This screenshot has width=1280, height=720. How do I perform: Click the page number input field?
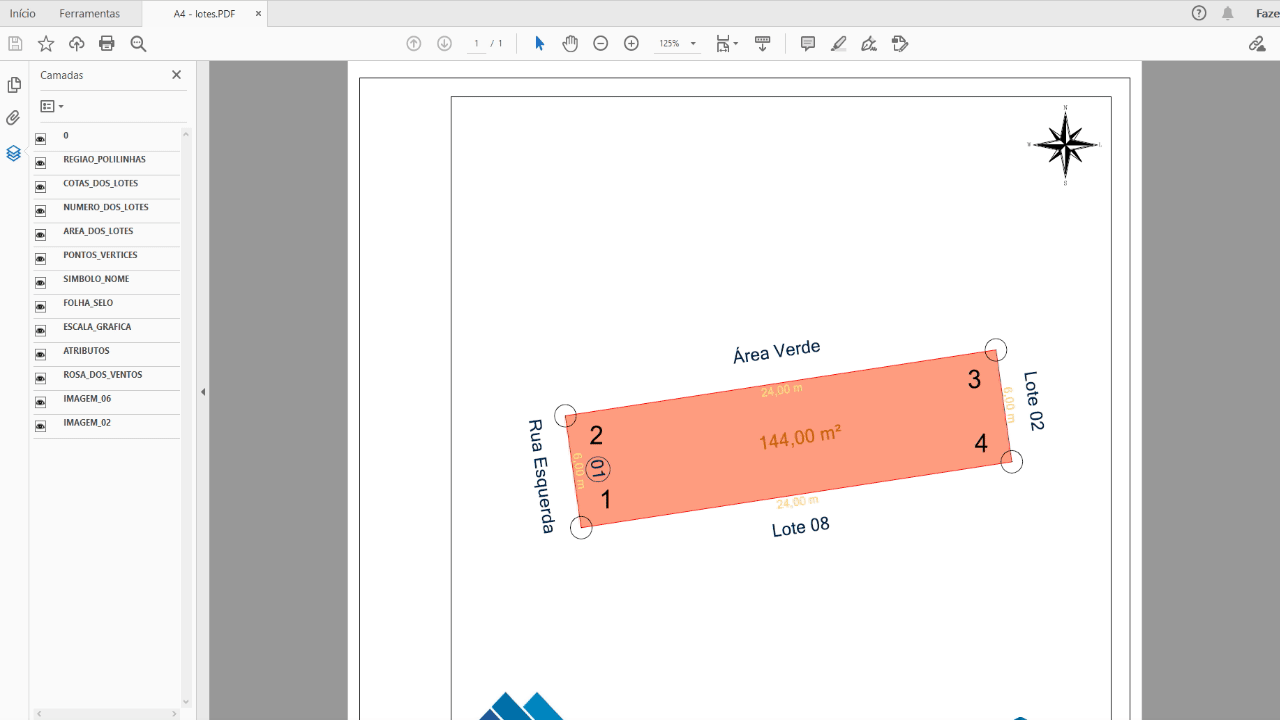477,44
